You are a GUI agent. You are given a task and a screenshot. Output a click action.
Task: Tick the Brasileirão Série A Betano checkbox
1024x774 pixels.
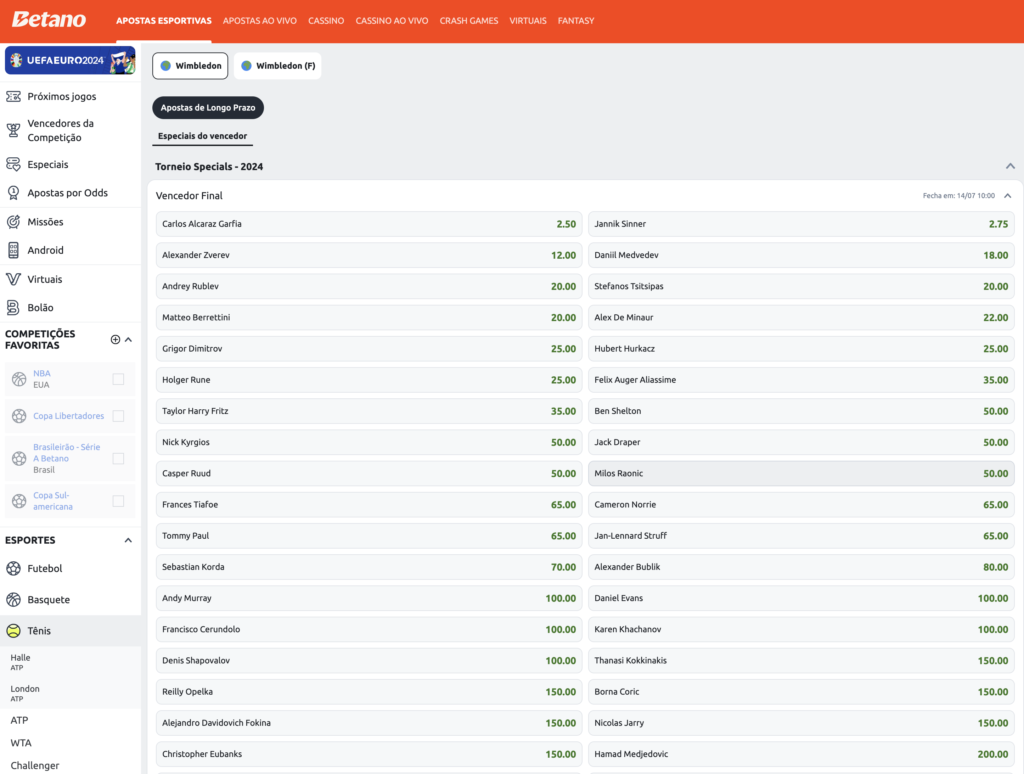pyautogui.click(x=118, y=459)
